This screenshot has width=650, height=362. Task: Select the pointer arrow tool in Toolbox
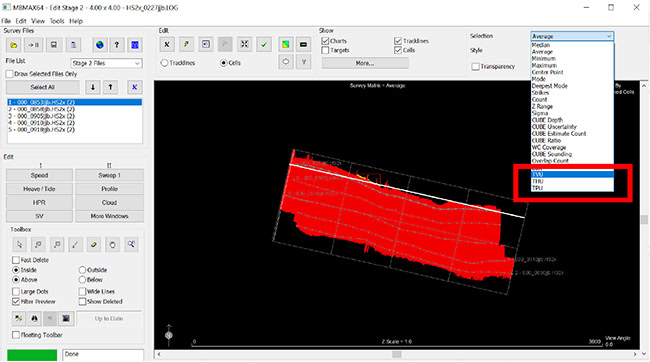(x=19, y=245)
